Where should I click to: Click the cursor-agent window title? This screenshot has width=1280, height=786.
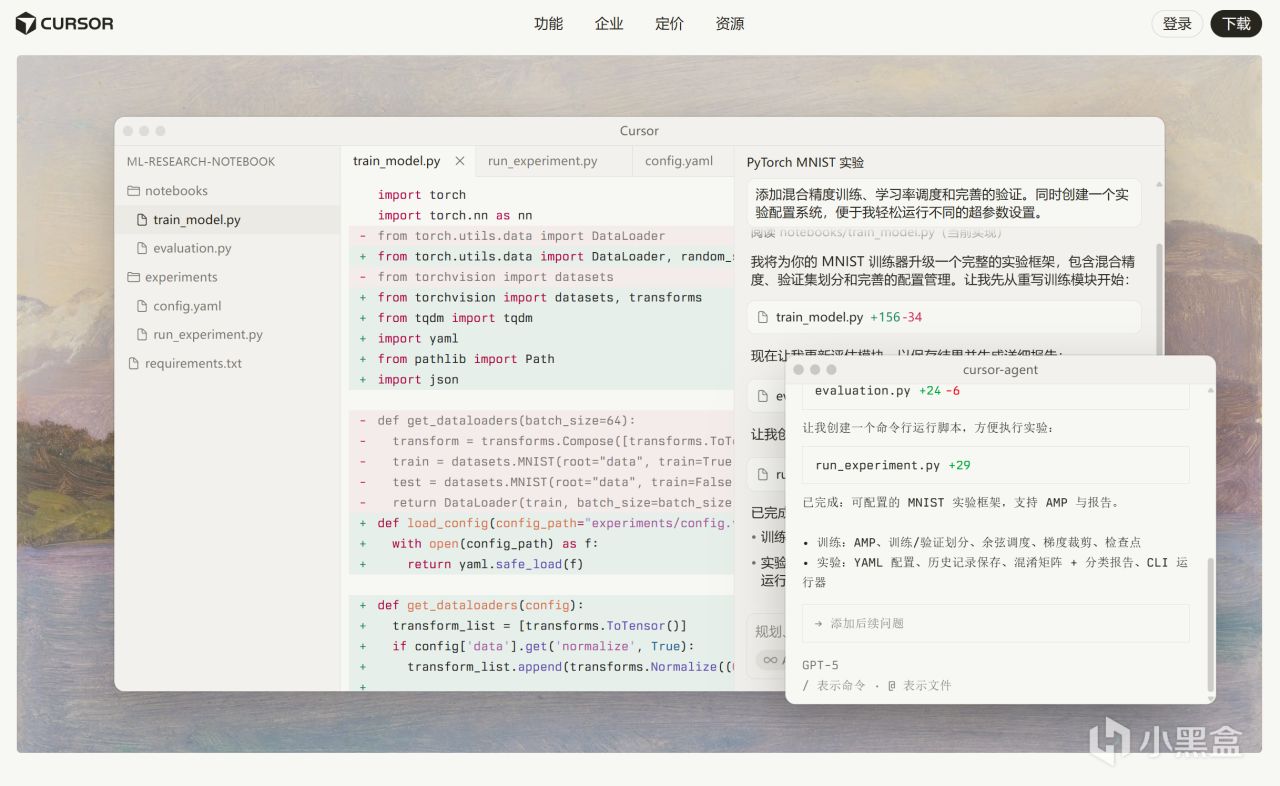(x=1000, y=370)
